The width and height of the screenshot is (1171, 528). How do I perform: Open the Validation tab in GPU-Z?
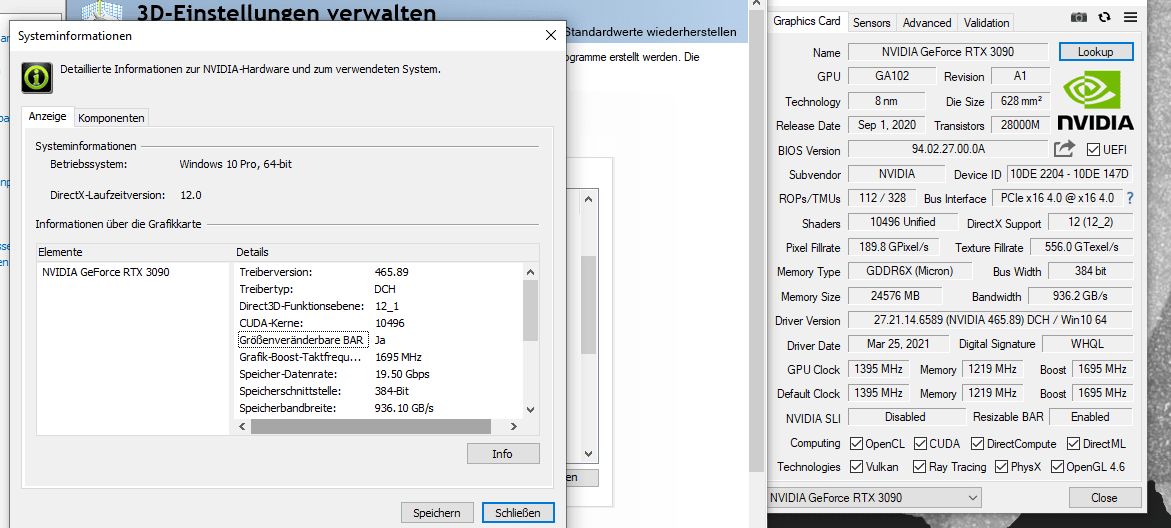[987, 22]
